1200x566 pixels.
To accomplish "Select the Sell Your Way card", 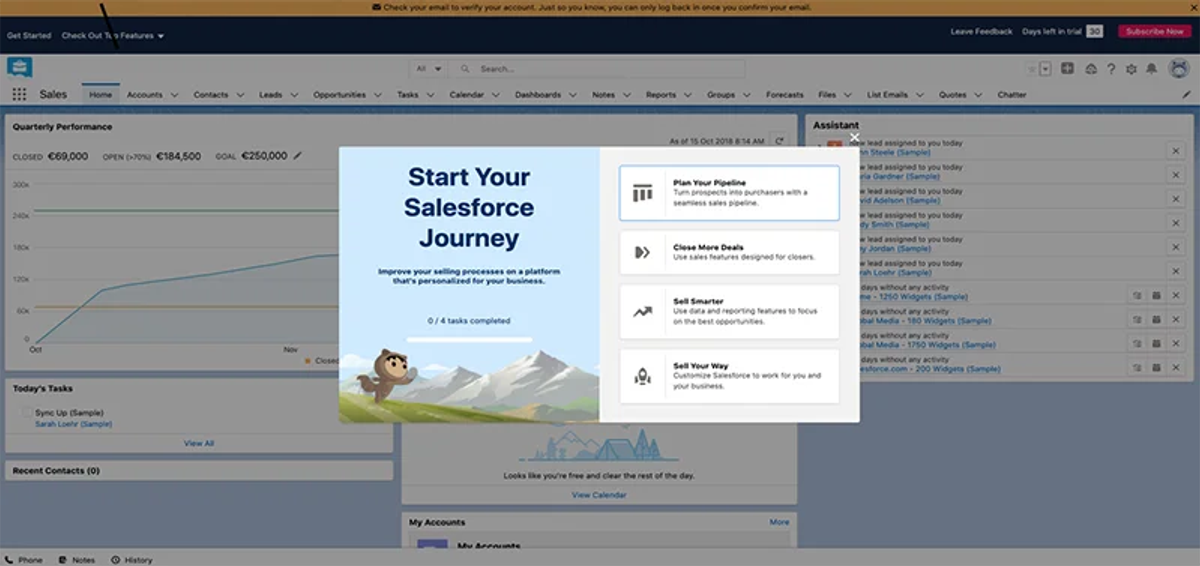I will click(x=729, y=376).
